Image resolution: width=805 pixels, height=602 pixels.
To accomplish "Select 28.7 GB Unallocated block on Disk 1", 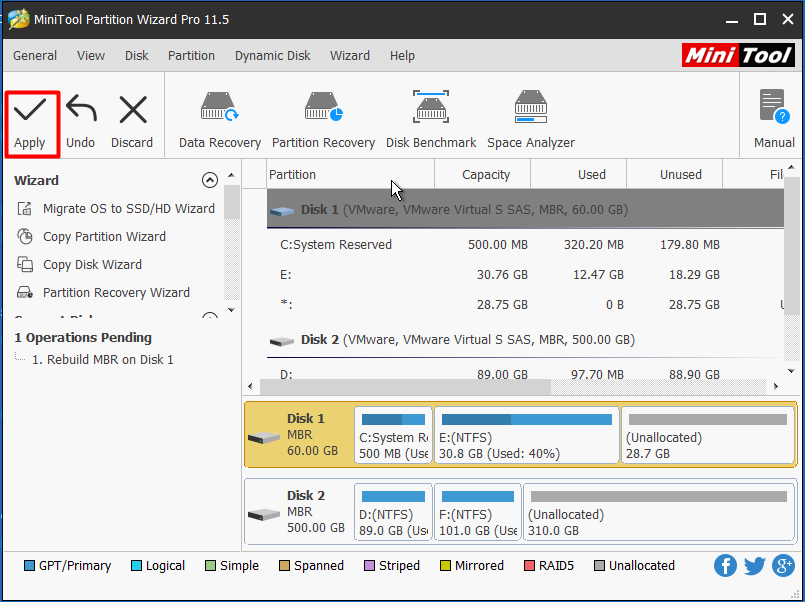I will point(708,435).
